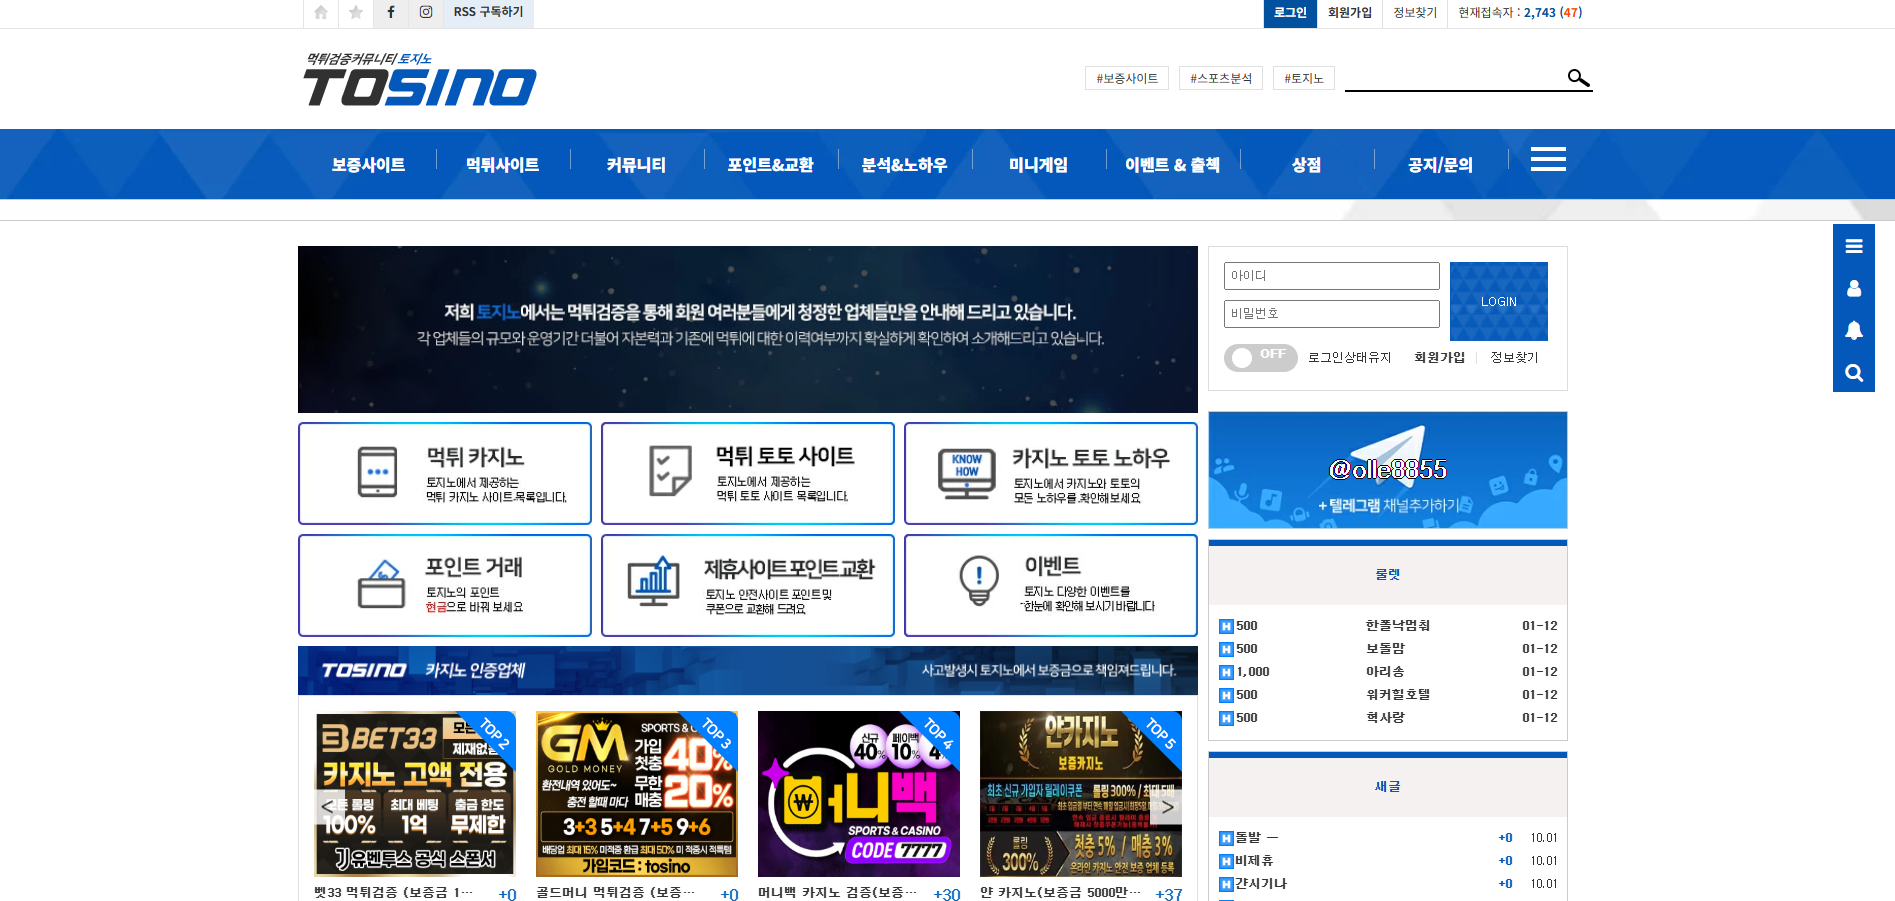
Task: Open the hamburger menu in blue navigation bar
Action: [1548, 160]
